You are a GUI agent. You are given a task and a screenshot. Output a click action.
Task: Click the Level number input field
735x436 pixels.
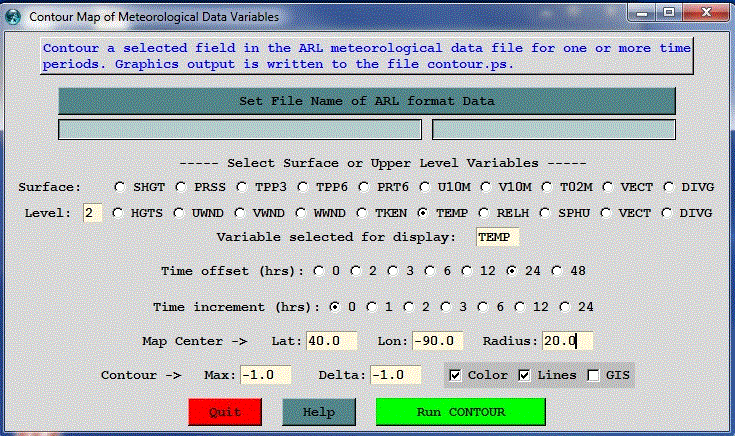pos(92,213)
